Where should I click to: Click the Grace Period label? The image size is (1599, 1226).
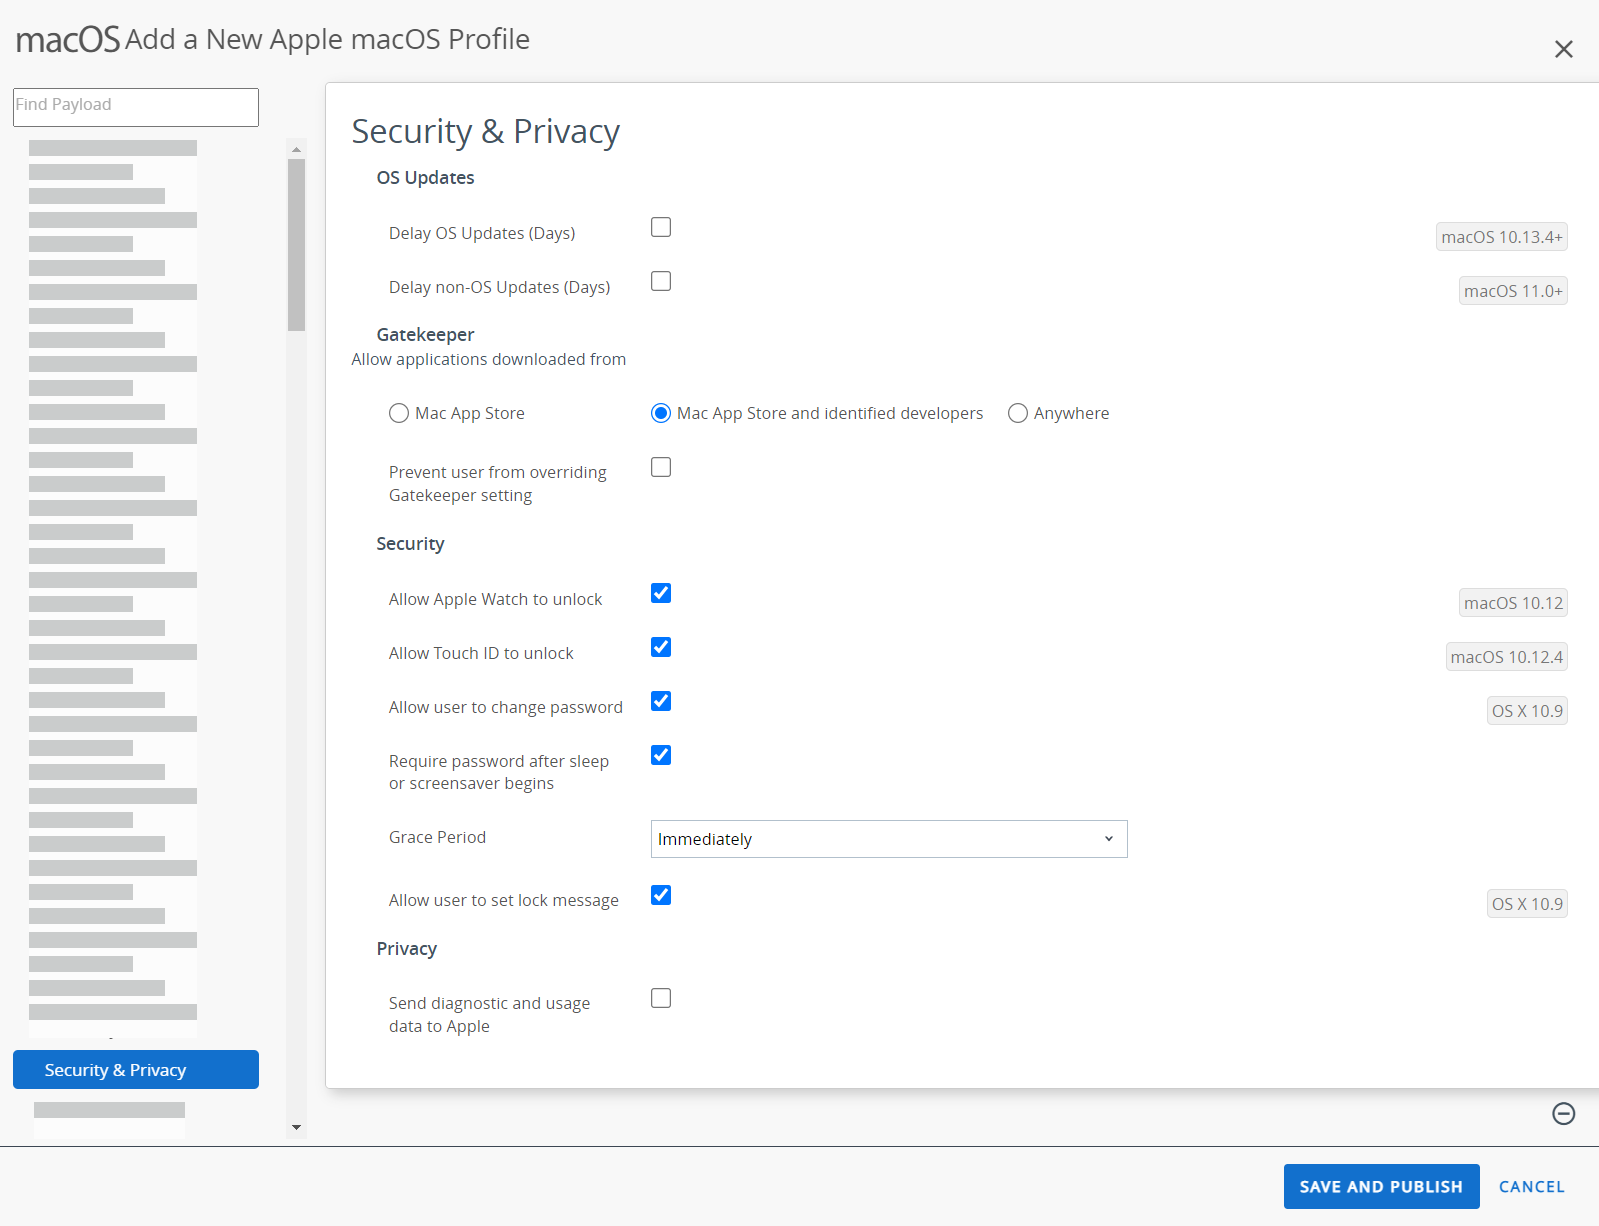(x=437, y=837)
